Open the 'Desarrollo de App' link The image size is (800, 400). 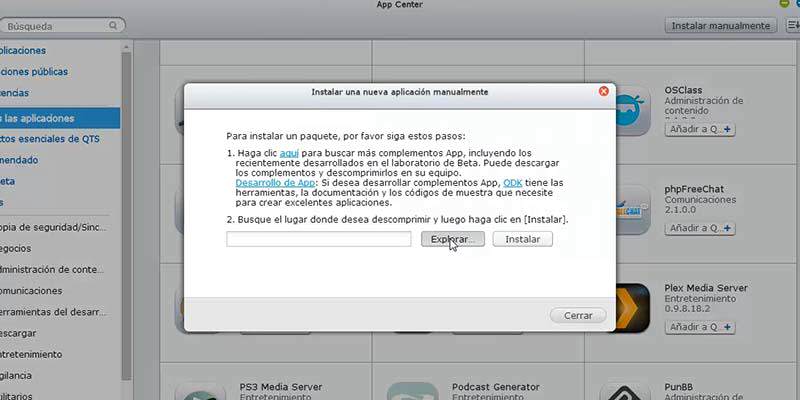coord(275,183)
